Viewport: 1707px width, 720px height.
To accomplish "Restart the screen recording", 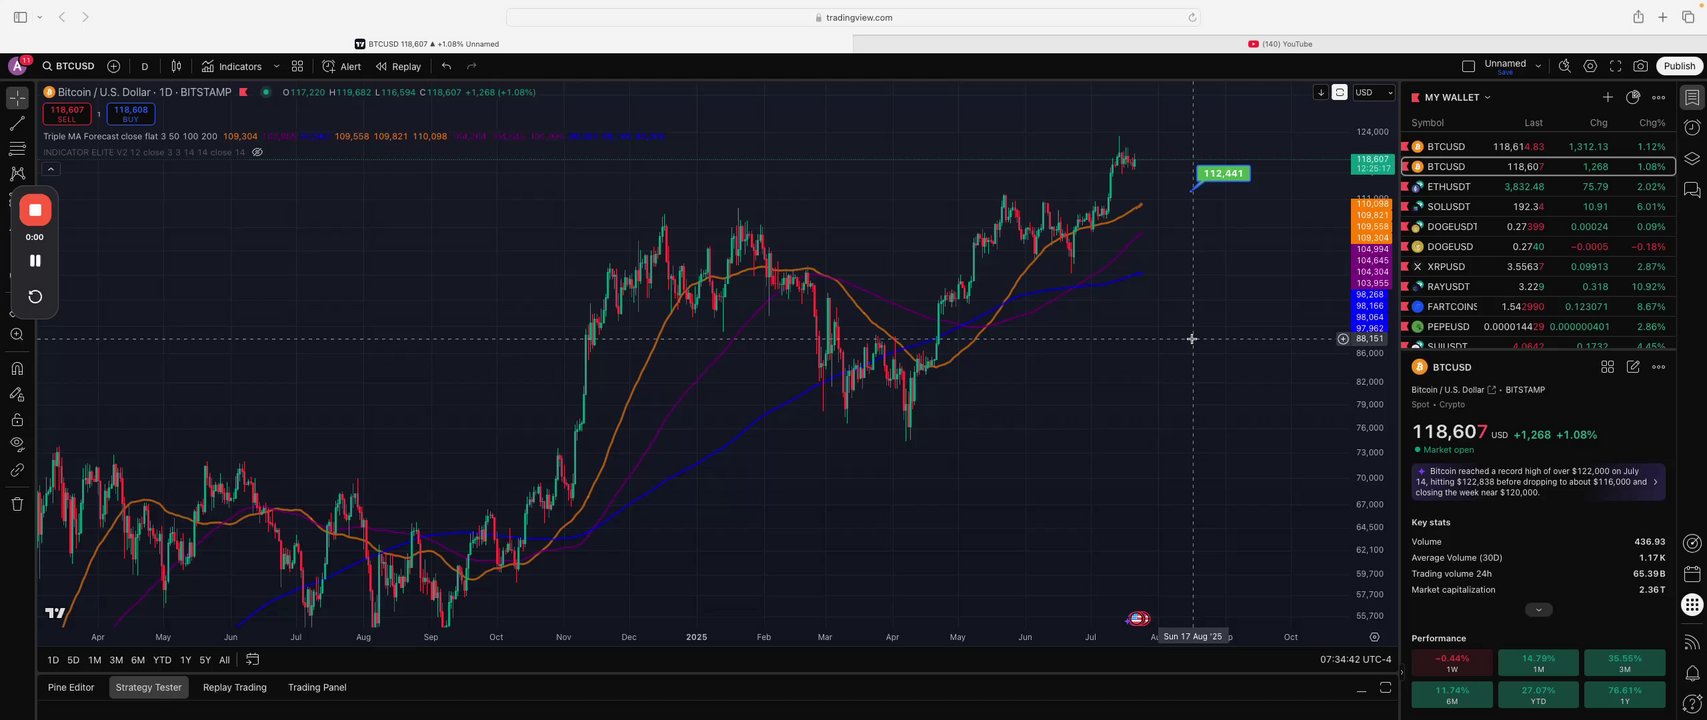I will (35, 297).
